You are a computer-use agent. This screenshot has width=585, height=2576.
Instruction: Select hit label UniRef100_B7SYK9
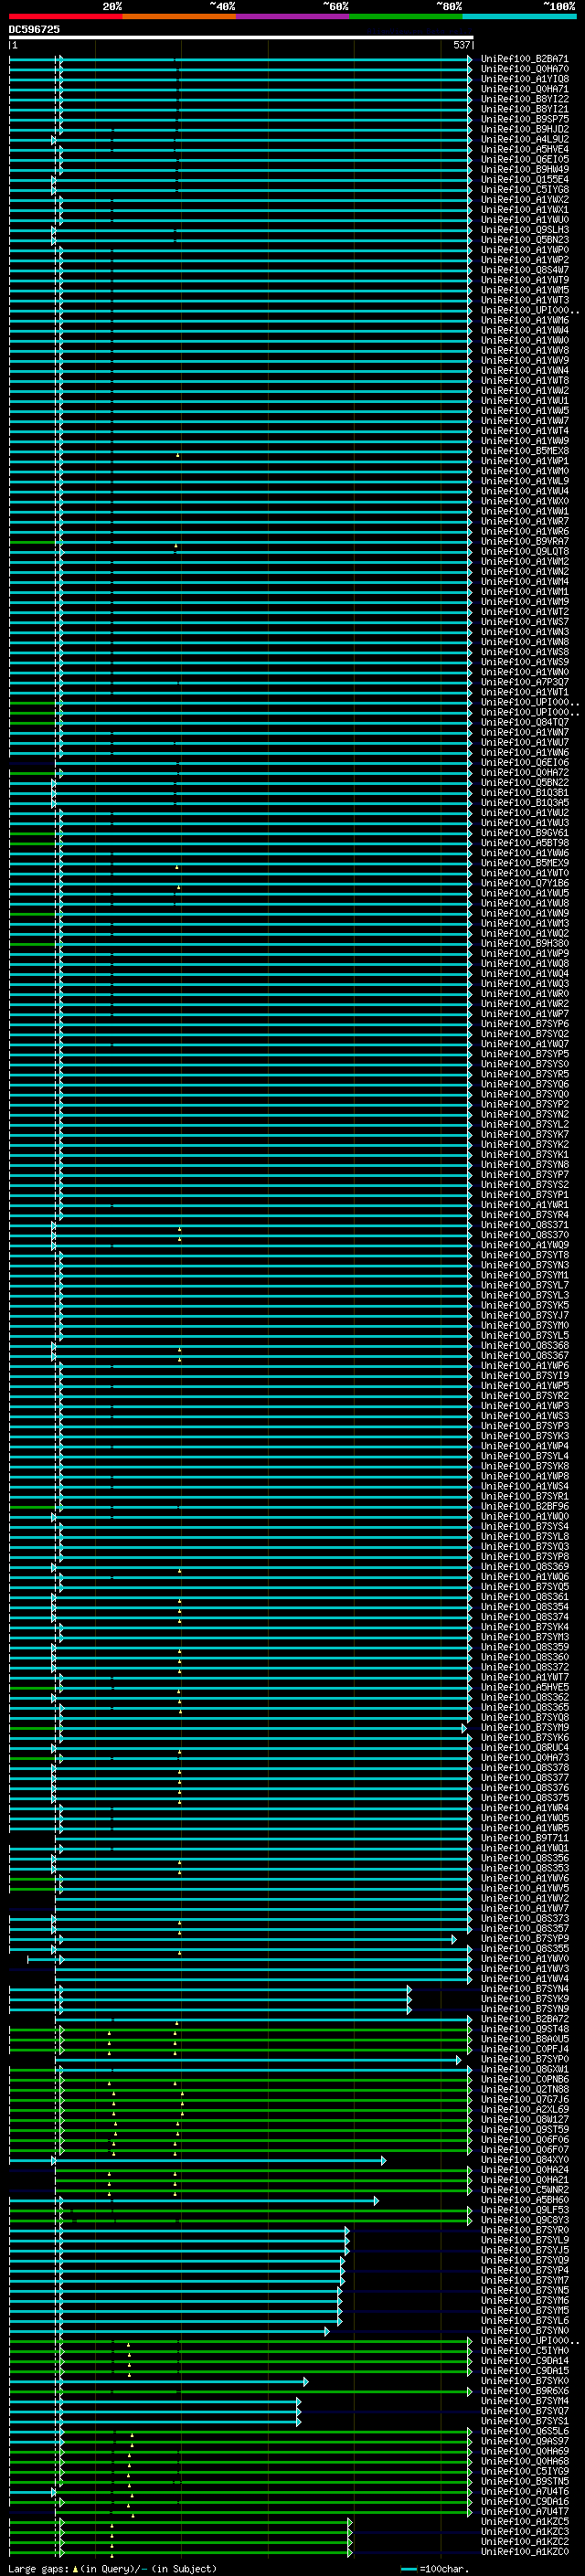pyautogui.click(x=525, y=1998)
